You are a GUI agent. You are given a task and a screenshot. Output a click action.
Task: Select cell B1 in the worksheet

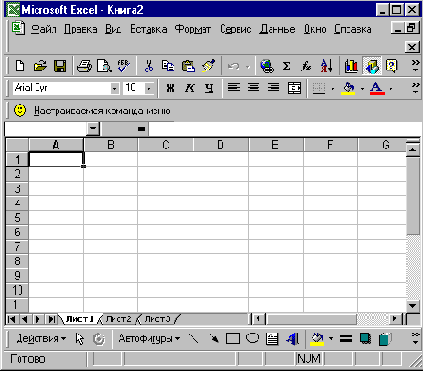point(110,159)
